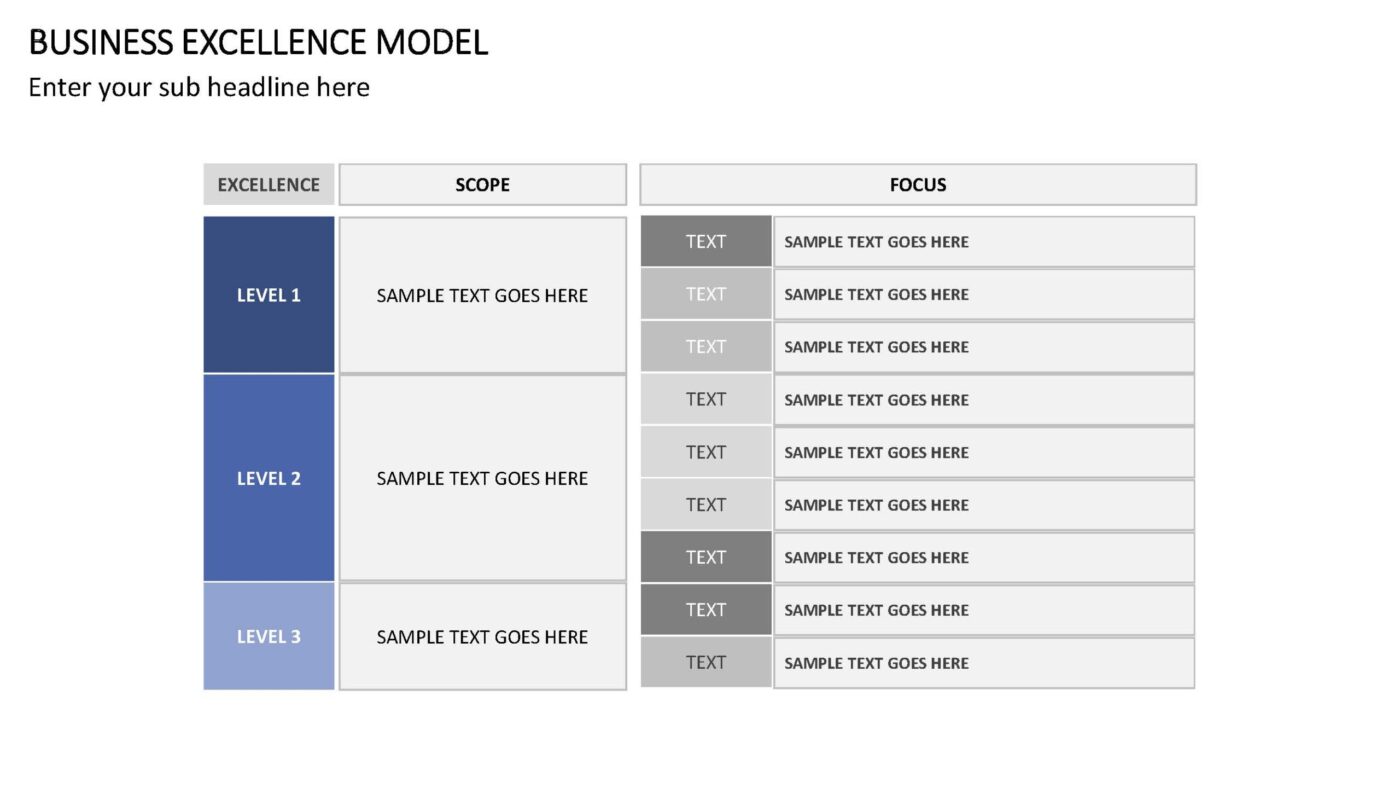Select the scope sample text beside LEVEL 3
The image size is (1400, 788).
point(483,636)
